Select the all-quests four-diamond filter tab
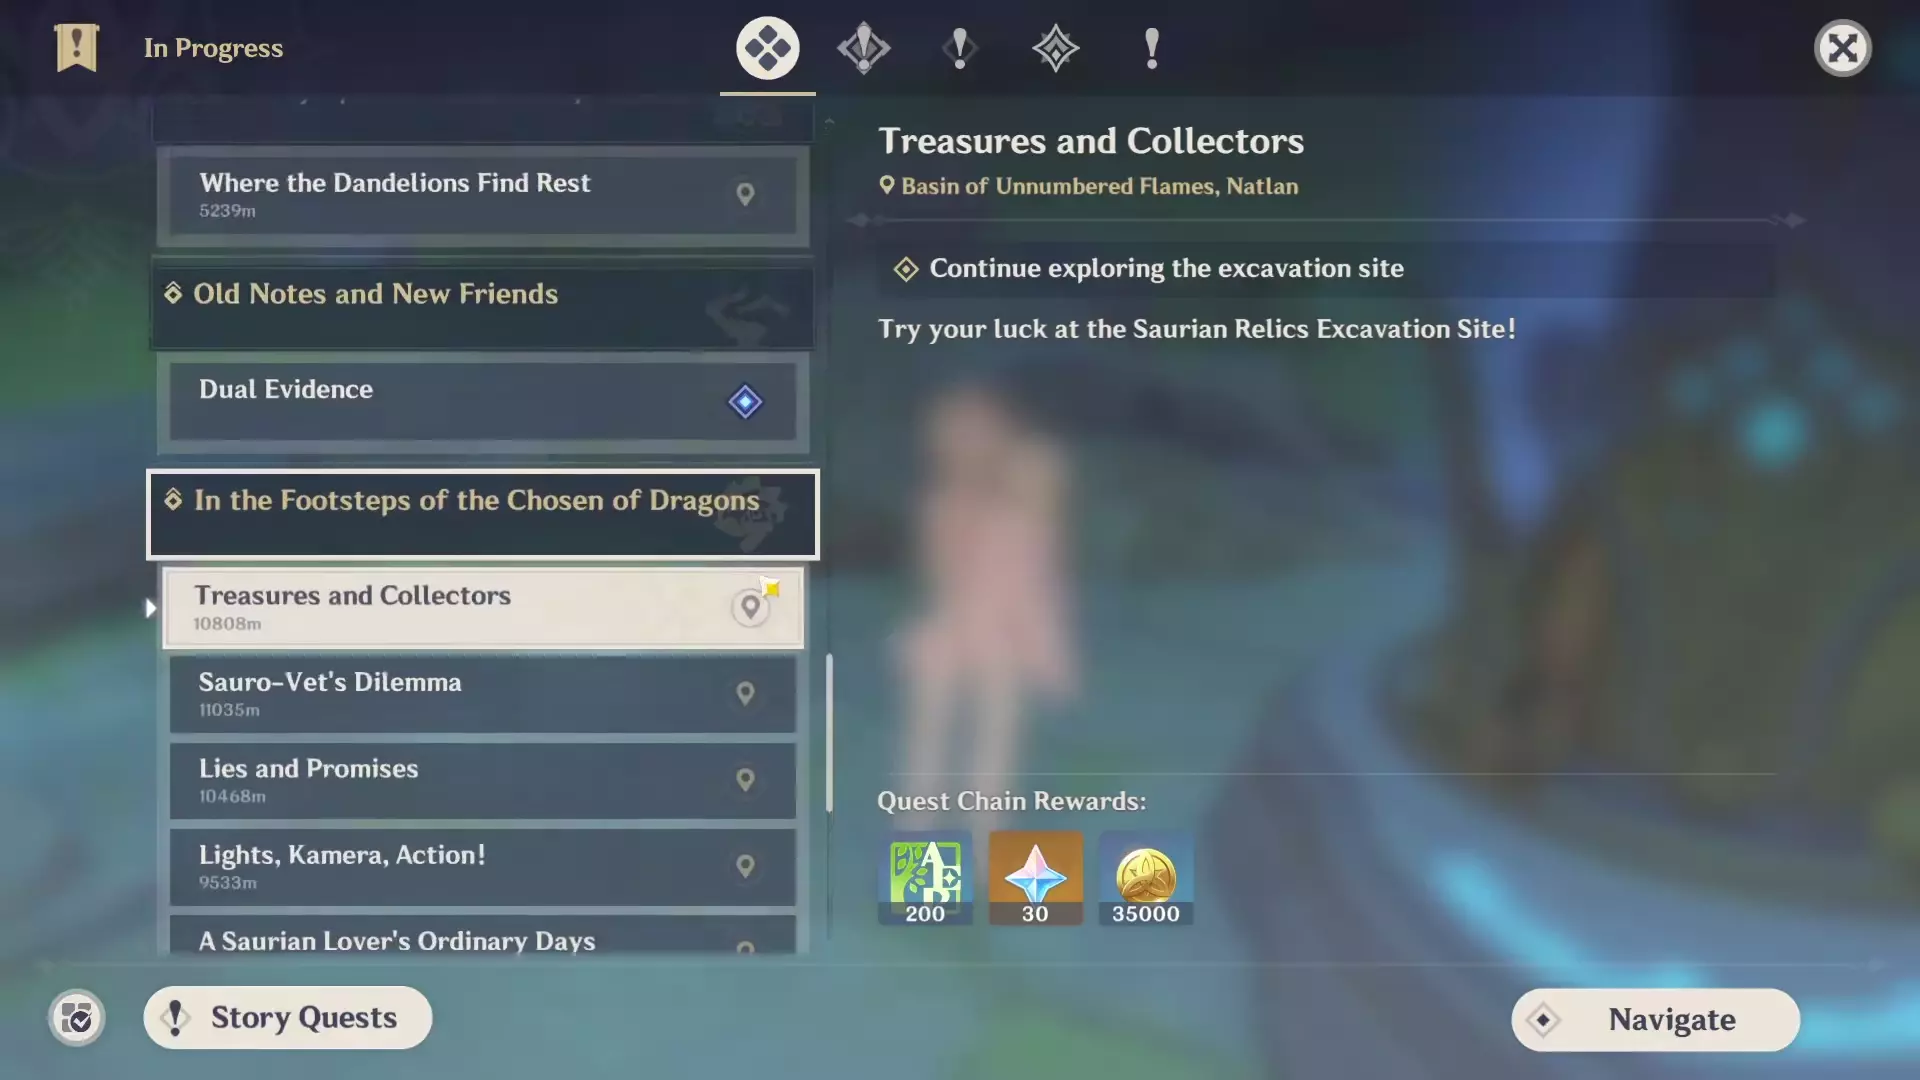 [x=767, y=48]
